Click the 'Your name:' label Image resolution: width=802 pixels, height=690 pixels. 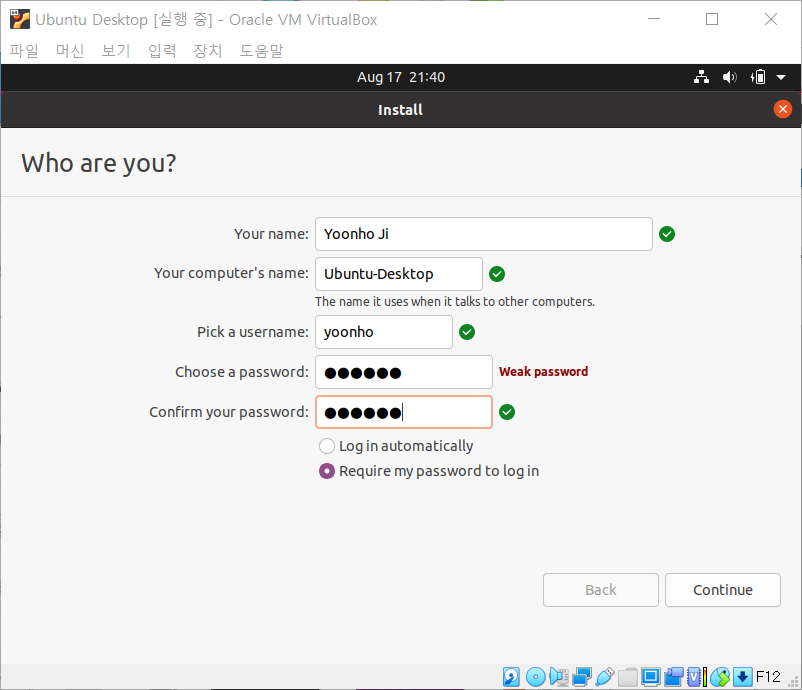pos(271,234)
